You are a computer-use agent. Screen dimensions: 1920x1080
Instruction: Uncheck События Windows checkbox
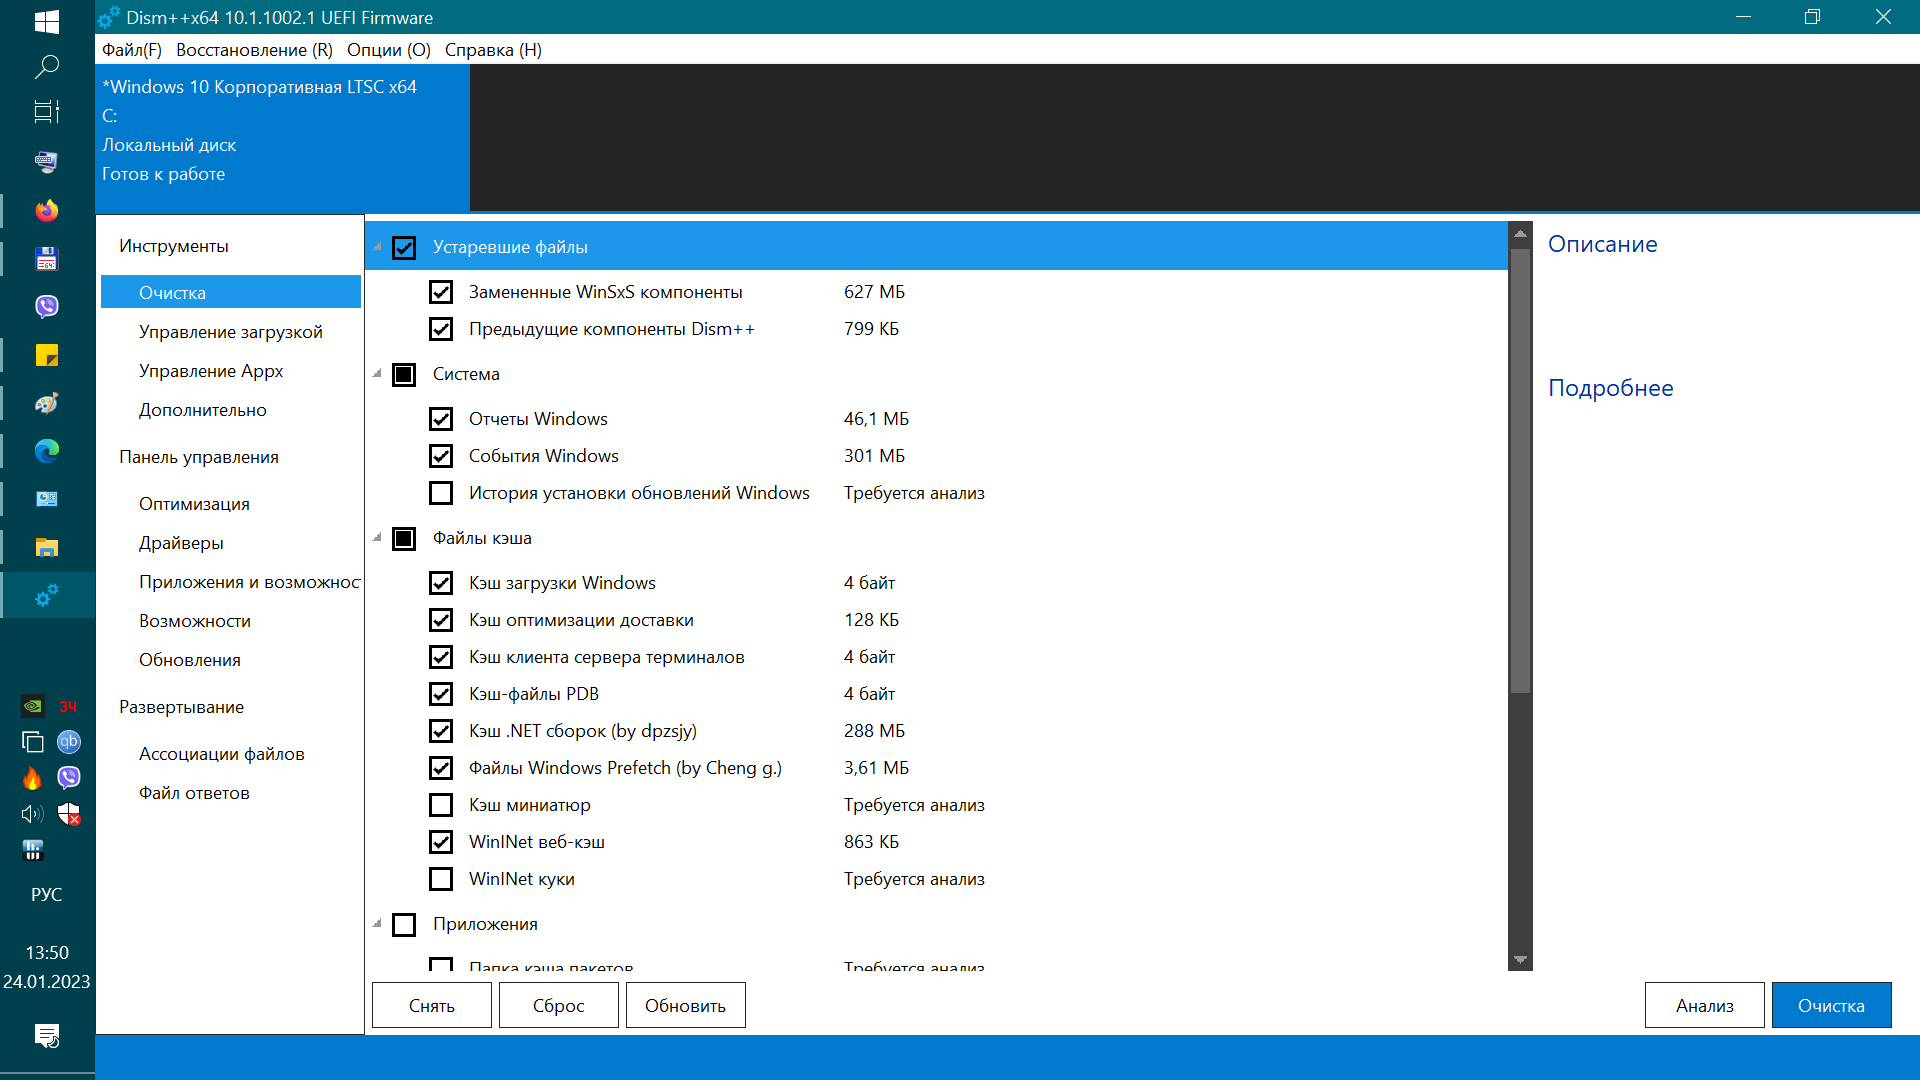[x=441, y=456]
